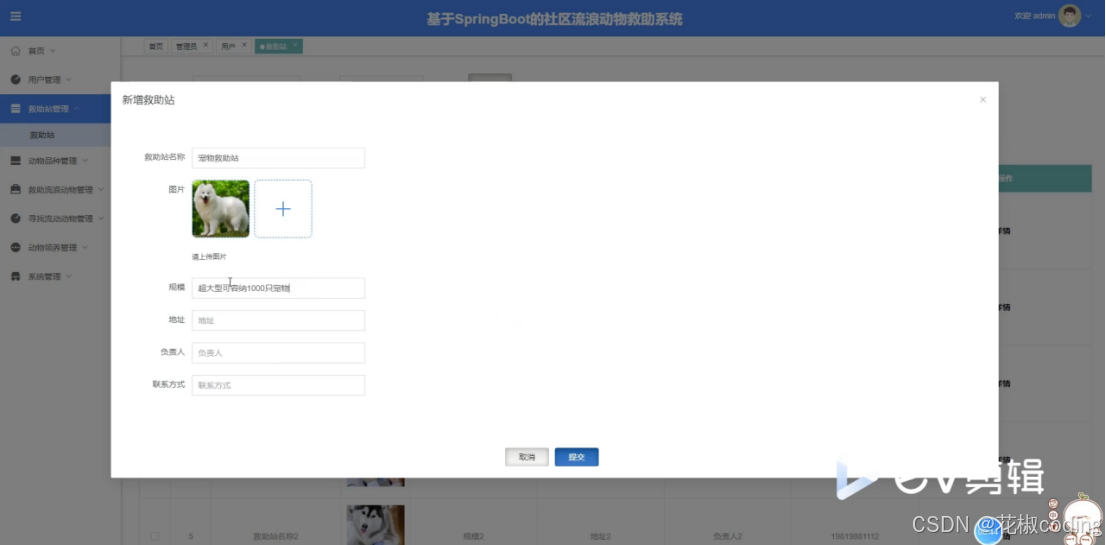Collapse the 救助站管理 sidebar menu
This screenshot has height=545, width=1106.
coord(76,109)
